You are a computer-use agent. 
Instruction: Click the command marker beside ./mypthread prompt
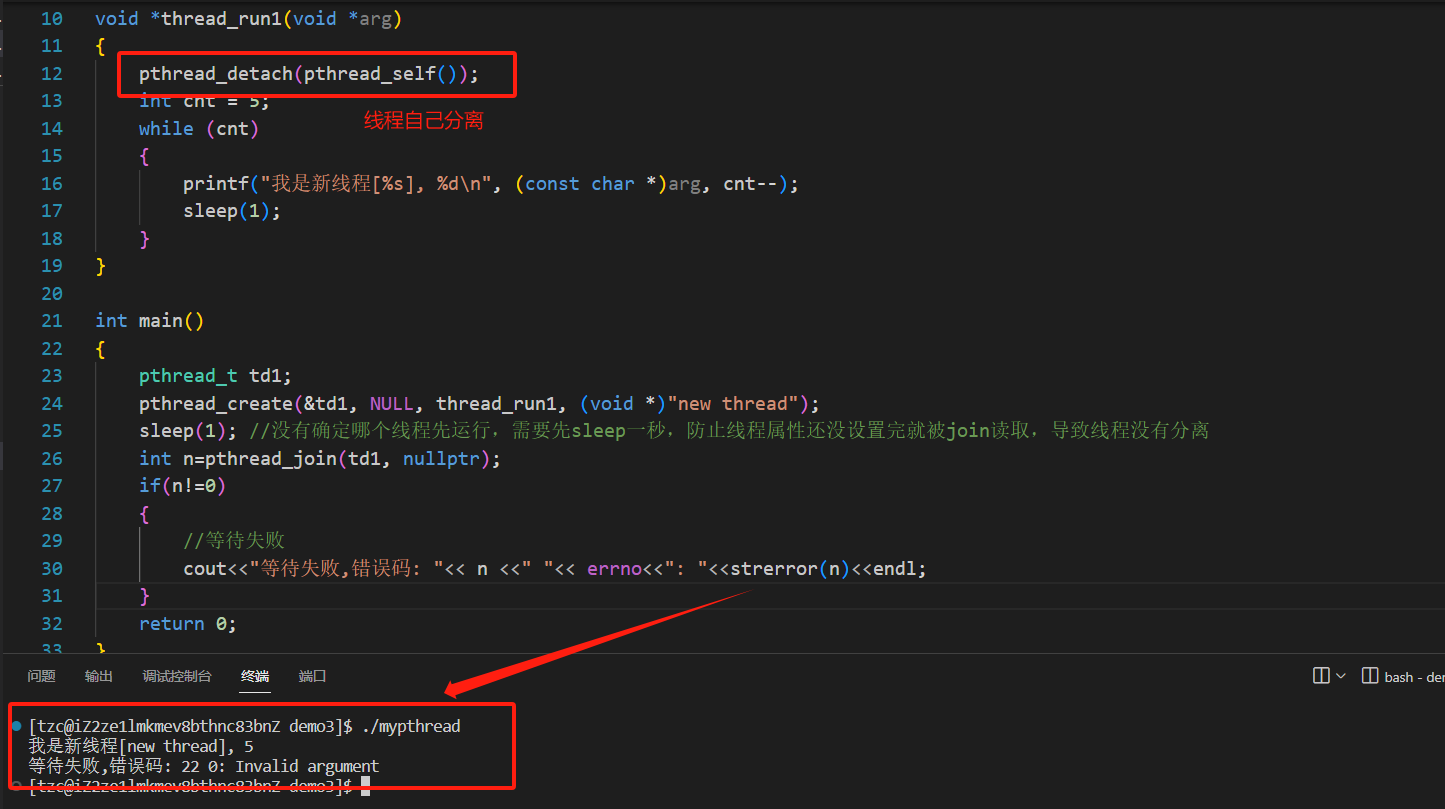click(16, 726)
